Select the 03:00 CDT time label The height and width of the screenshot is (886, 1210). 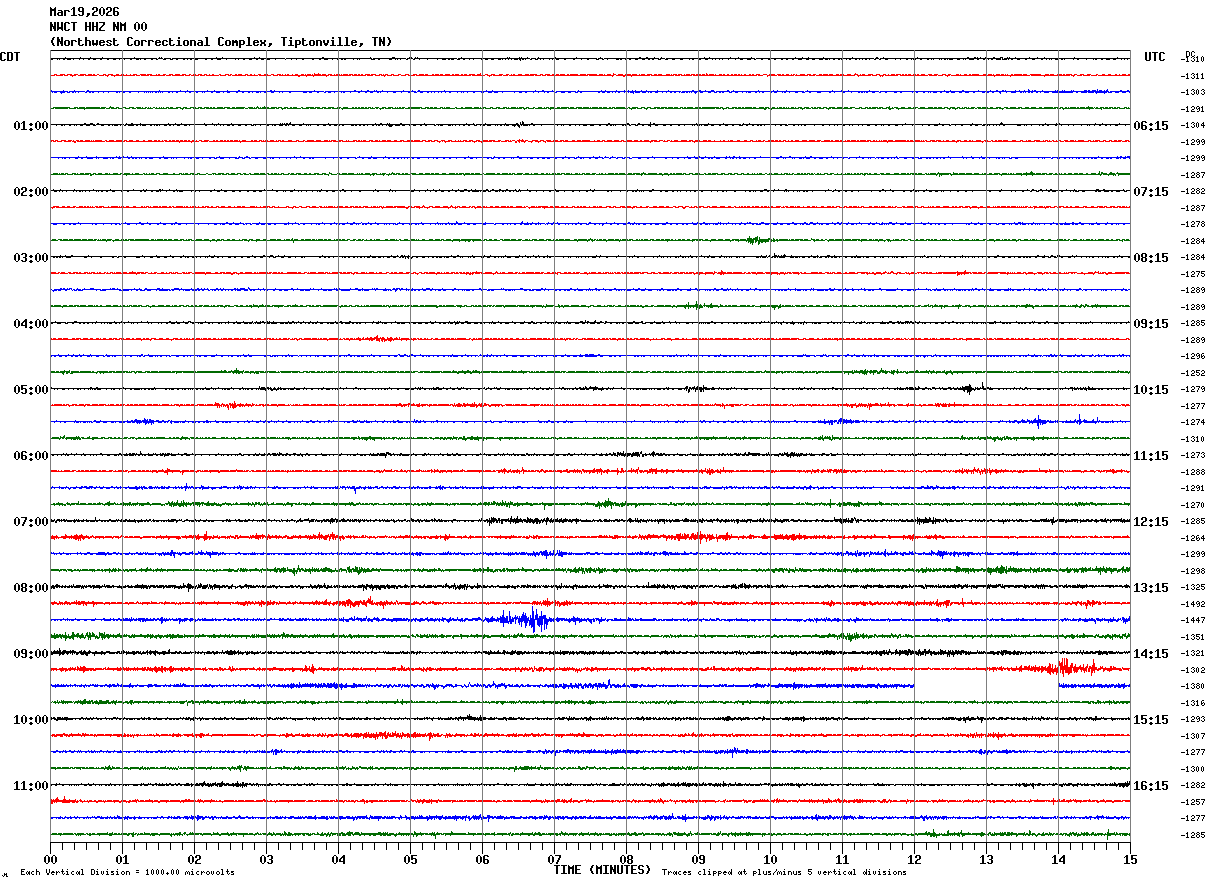[31, 258]
